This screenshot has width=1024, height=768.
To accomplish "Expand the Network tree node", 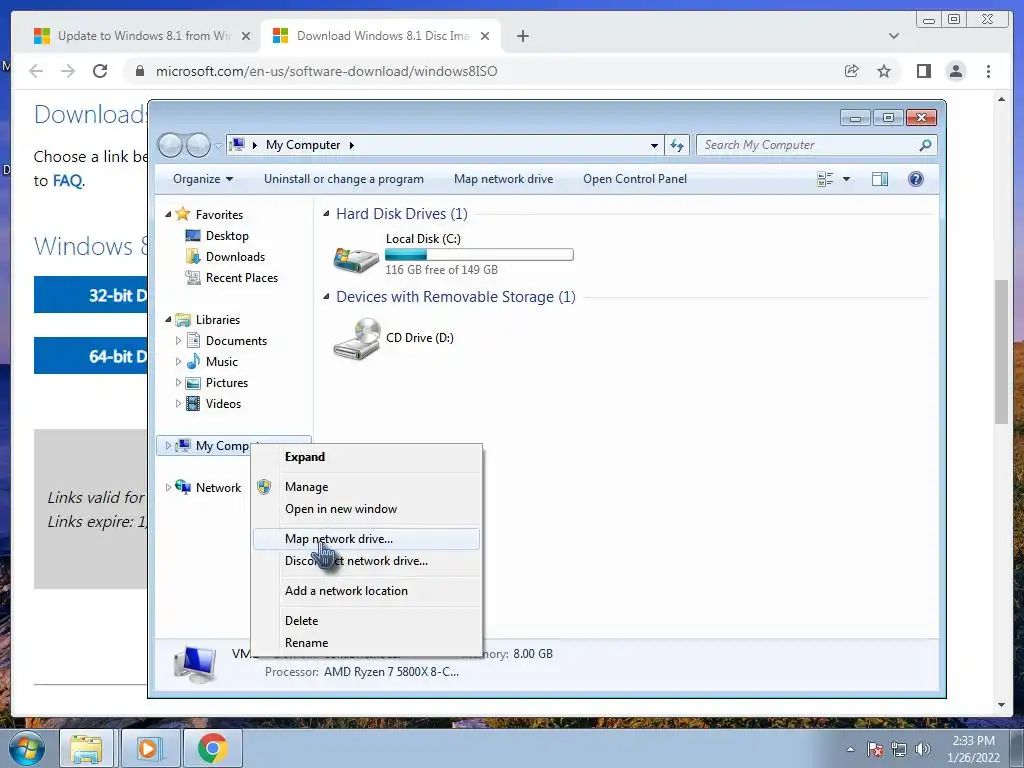I will coord(168,487).
